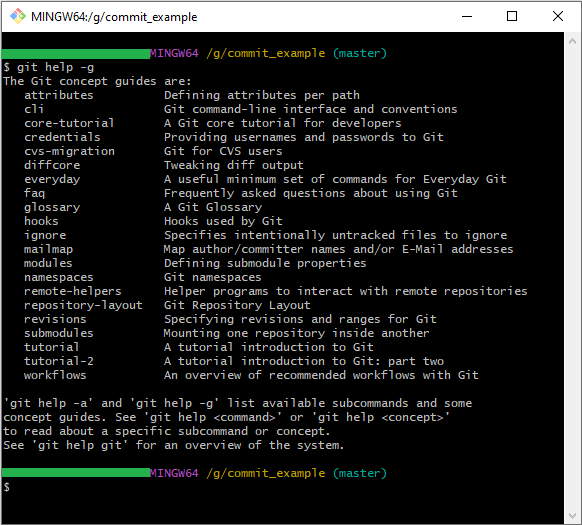Minimize the MINGW64 terminal window

[x=467, y=16]
